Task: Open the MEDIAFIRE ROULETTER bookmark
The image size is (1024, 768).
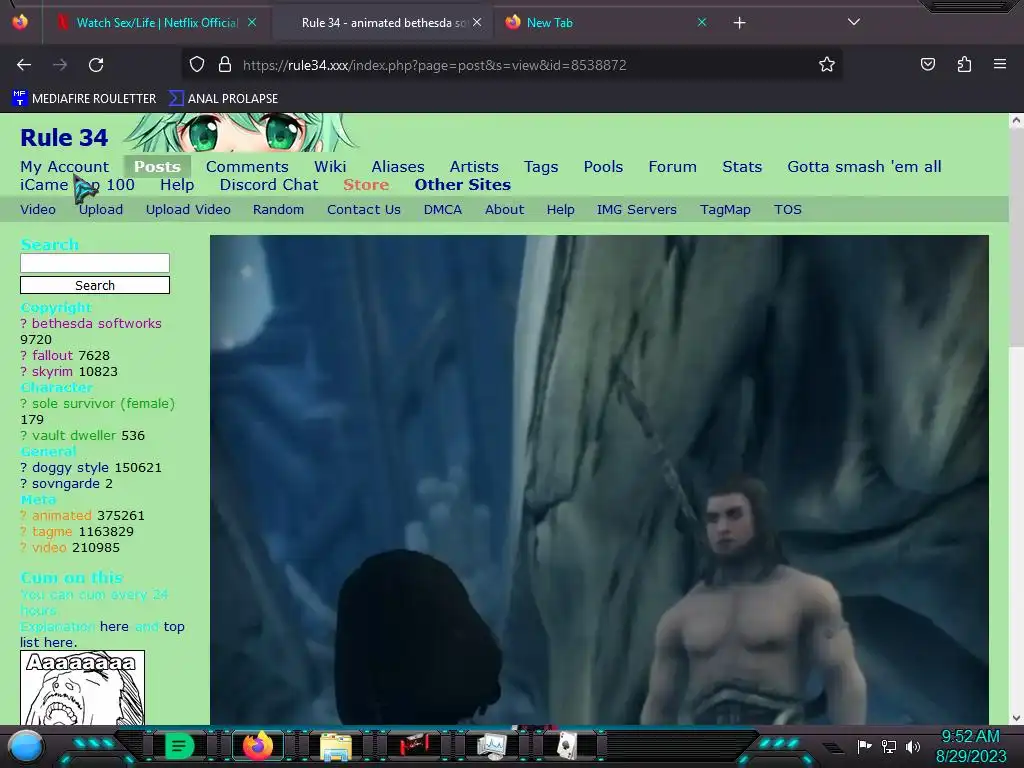Action: 84,99
